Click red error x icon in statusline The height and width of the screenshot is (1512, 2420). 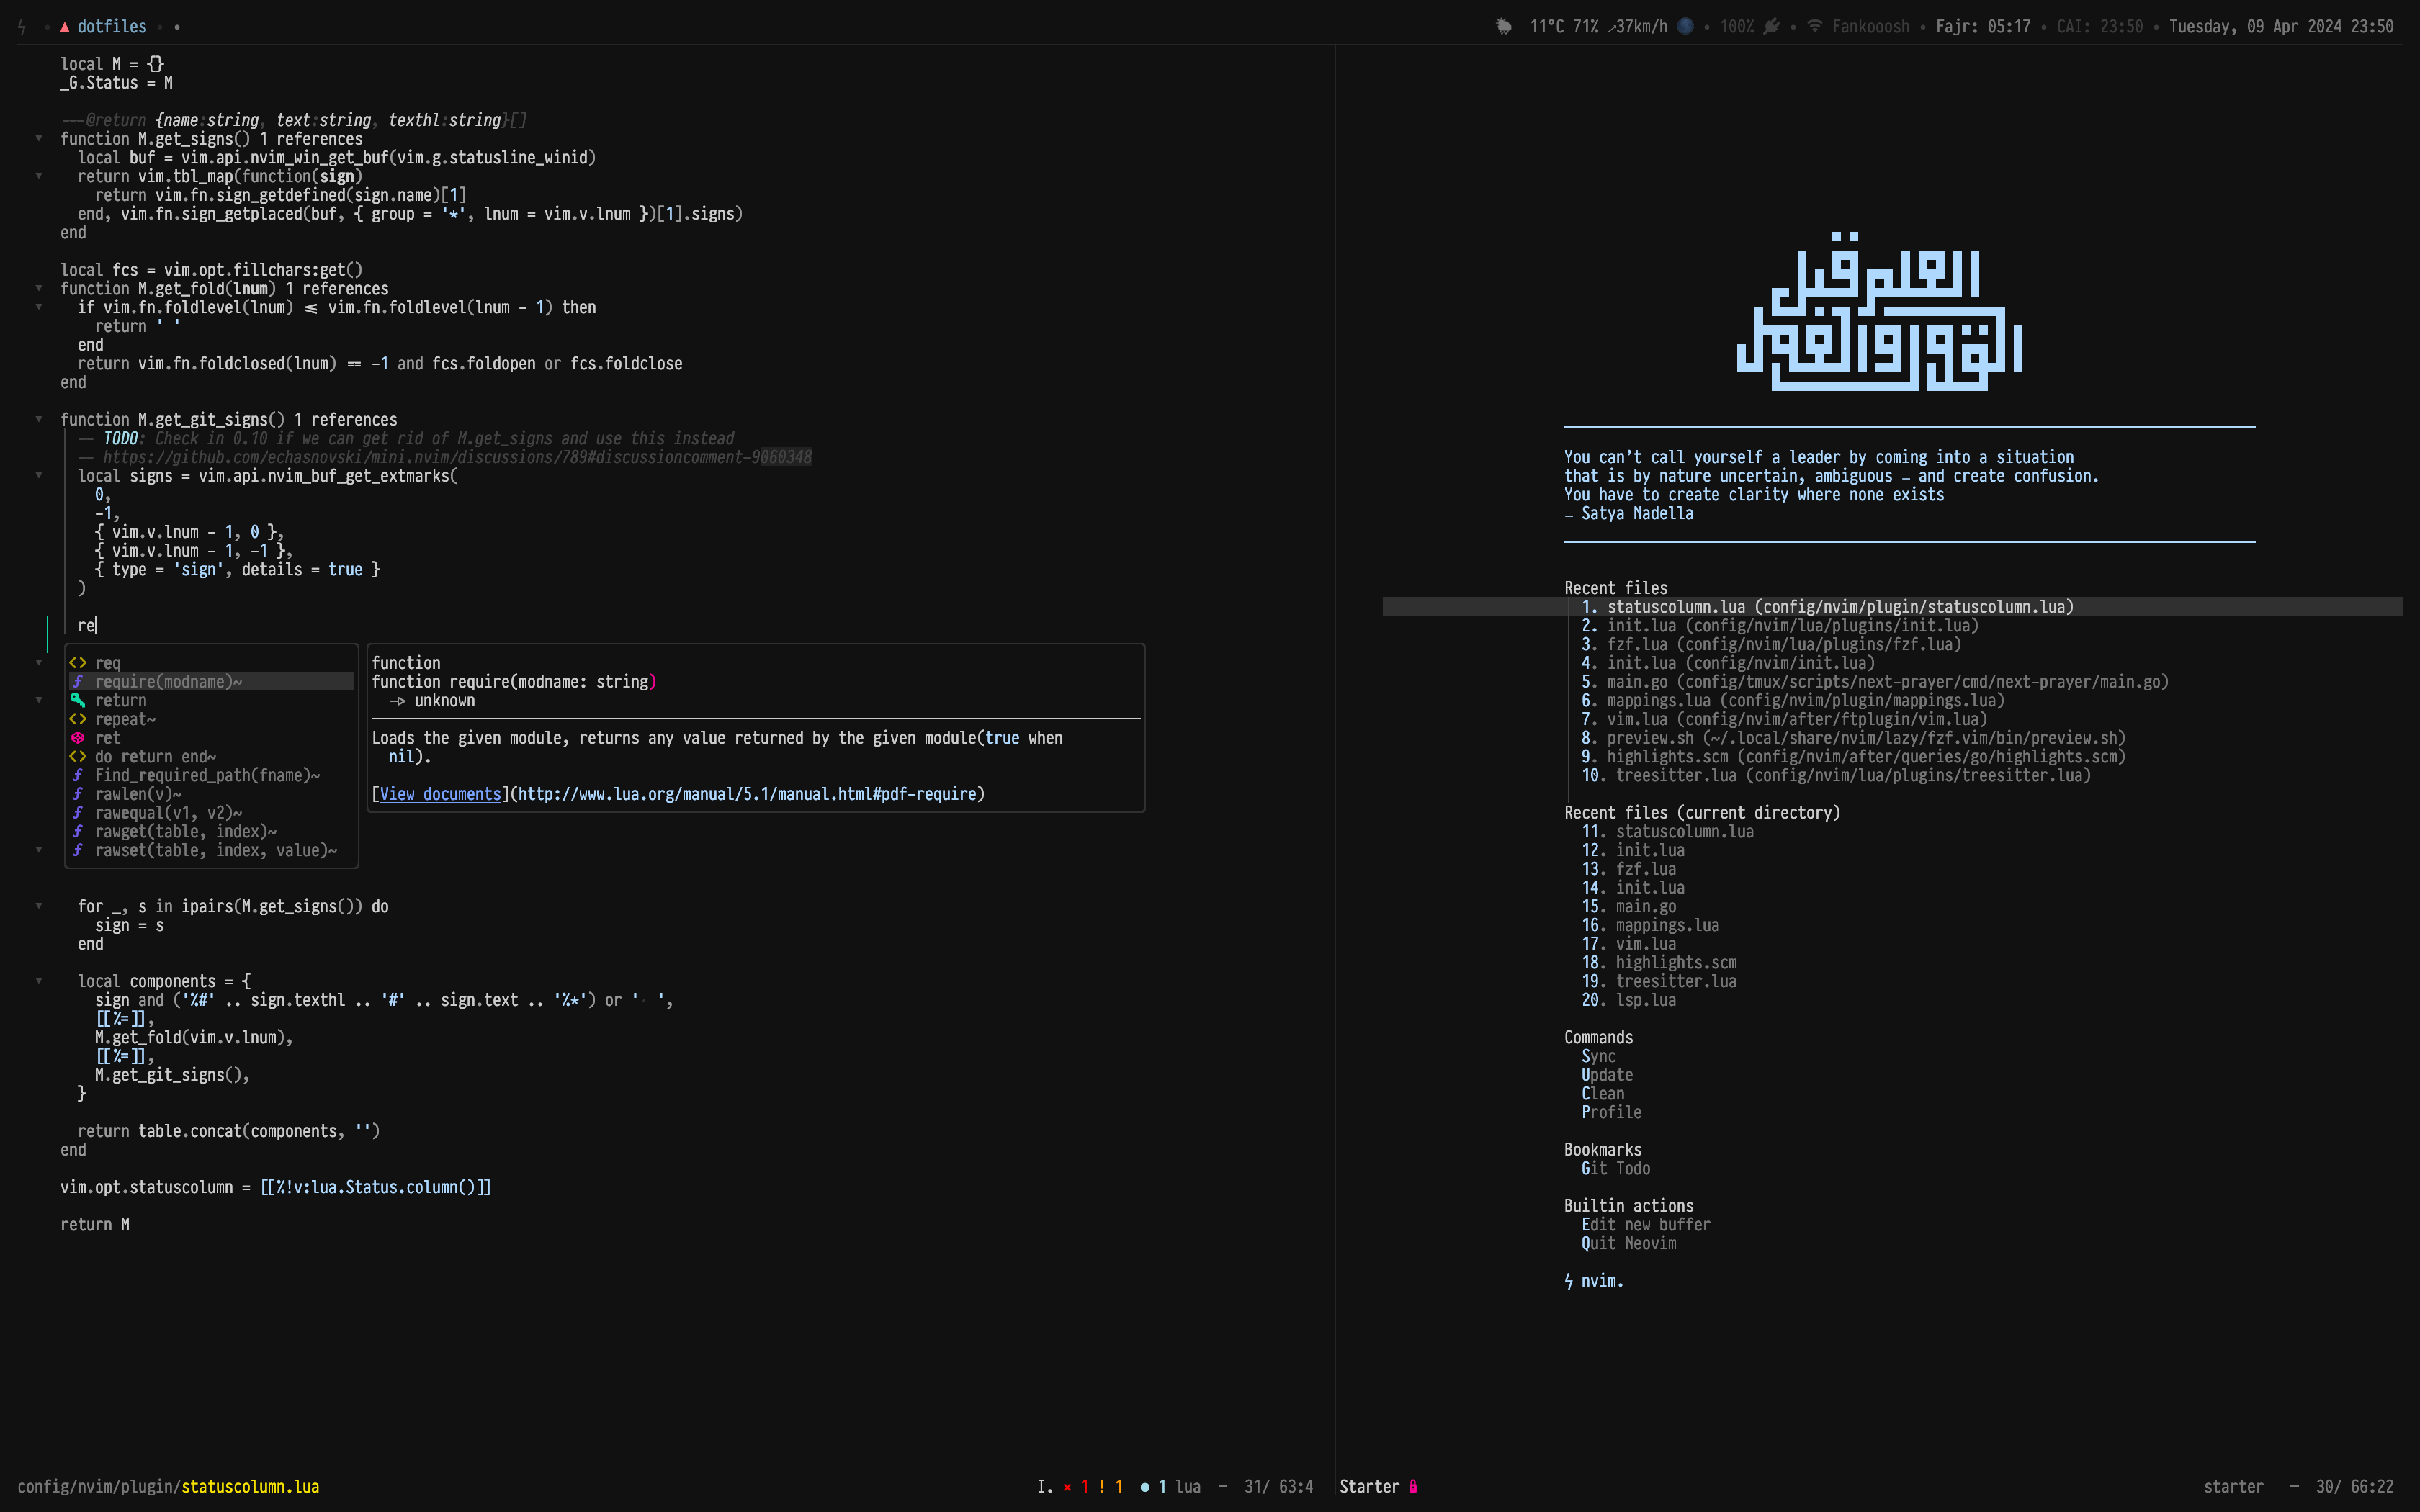coord(1067,1487)
